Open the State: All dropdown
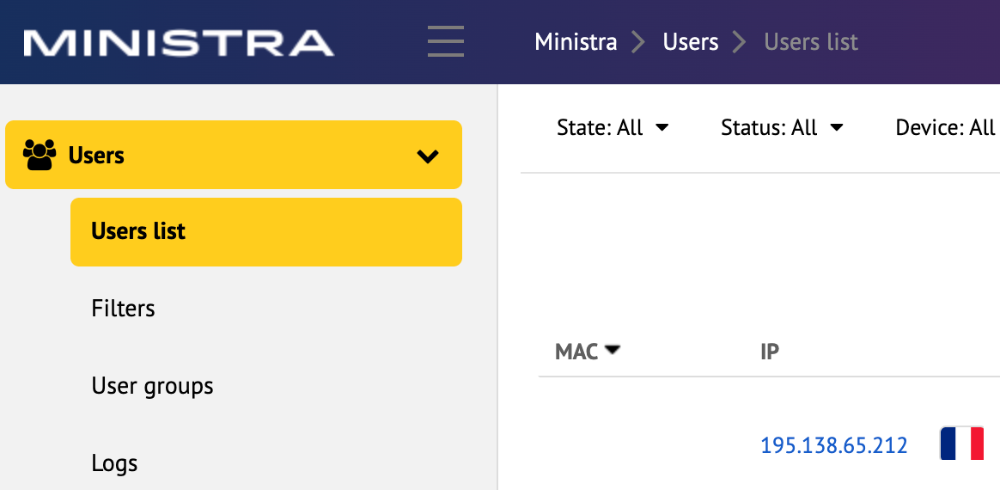Image resolution: width=1000 pixels, height=490 pixels. [612, 128]
